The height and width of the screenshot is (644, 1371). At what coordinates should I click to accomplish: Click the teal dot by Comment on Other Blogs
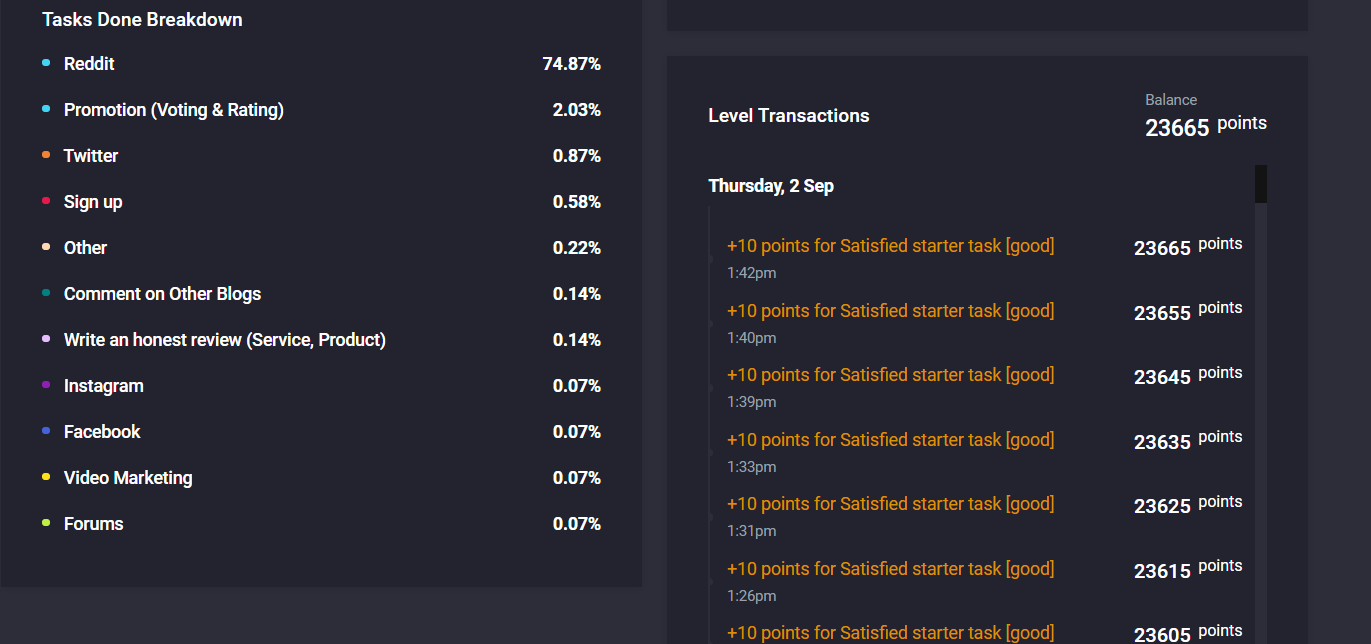(46, 293)
